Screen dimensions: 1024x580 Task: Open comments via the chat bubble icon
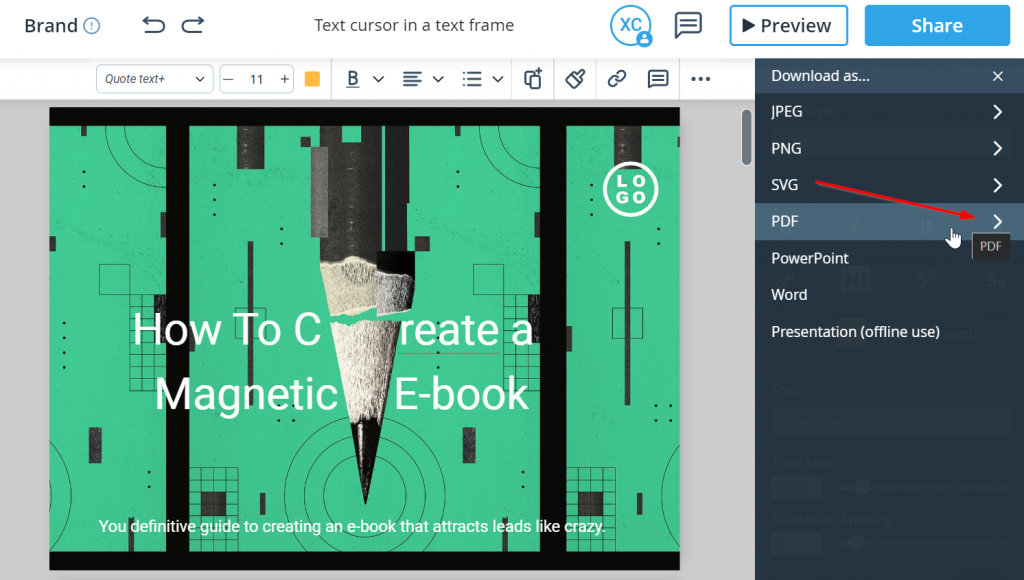(x=688, y=26)
